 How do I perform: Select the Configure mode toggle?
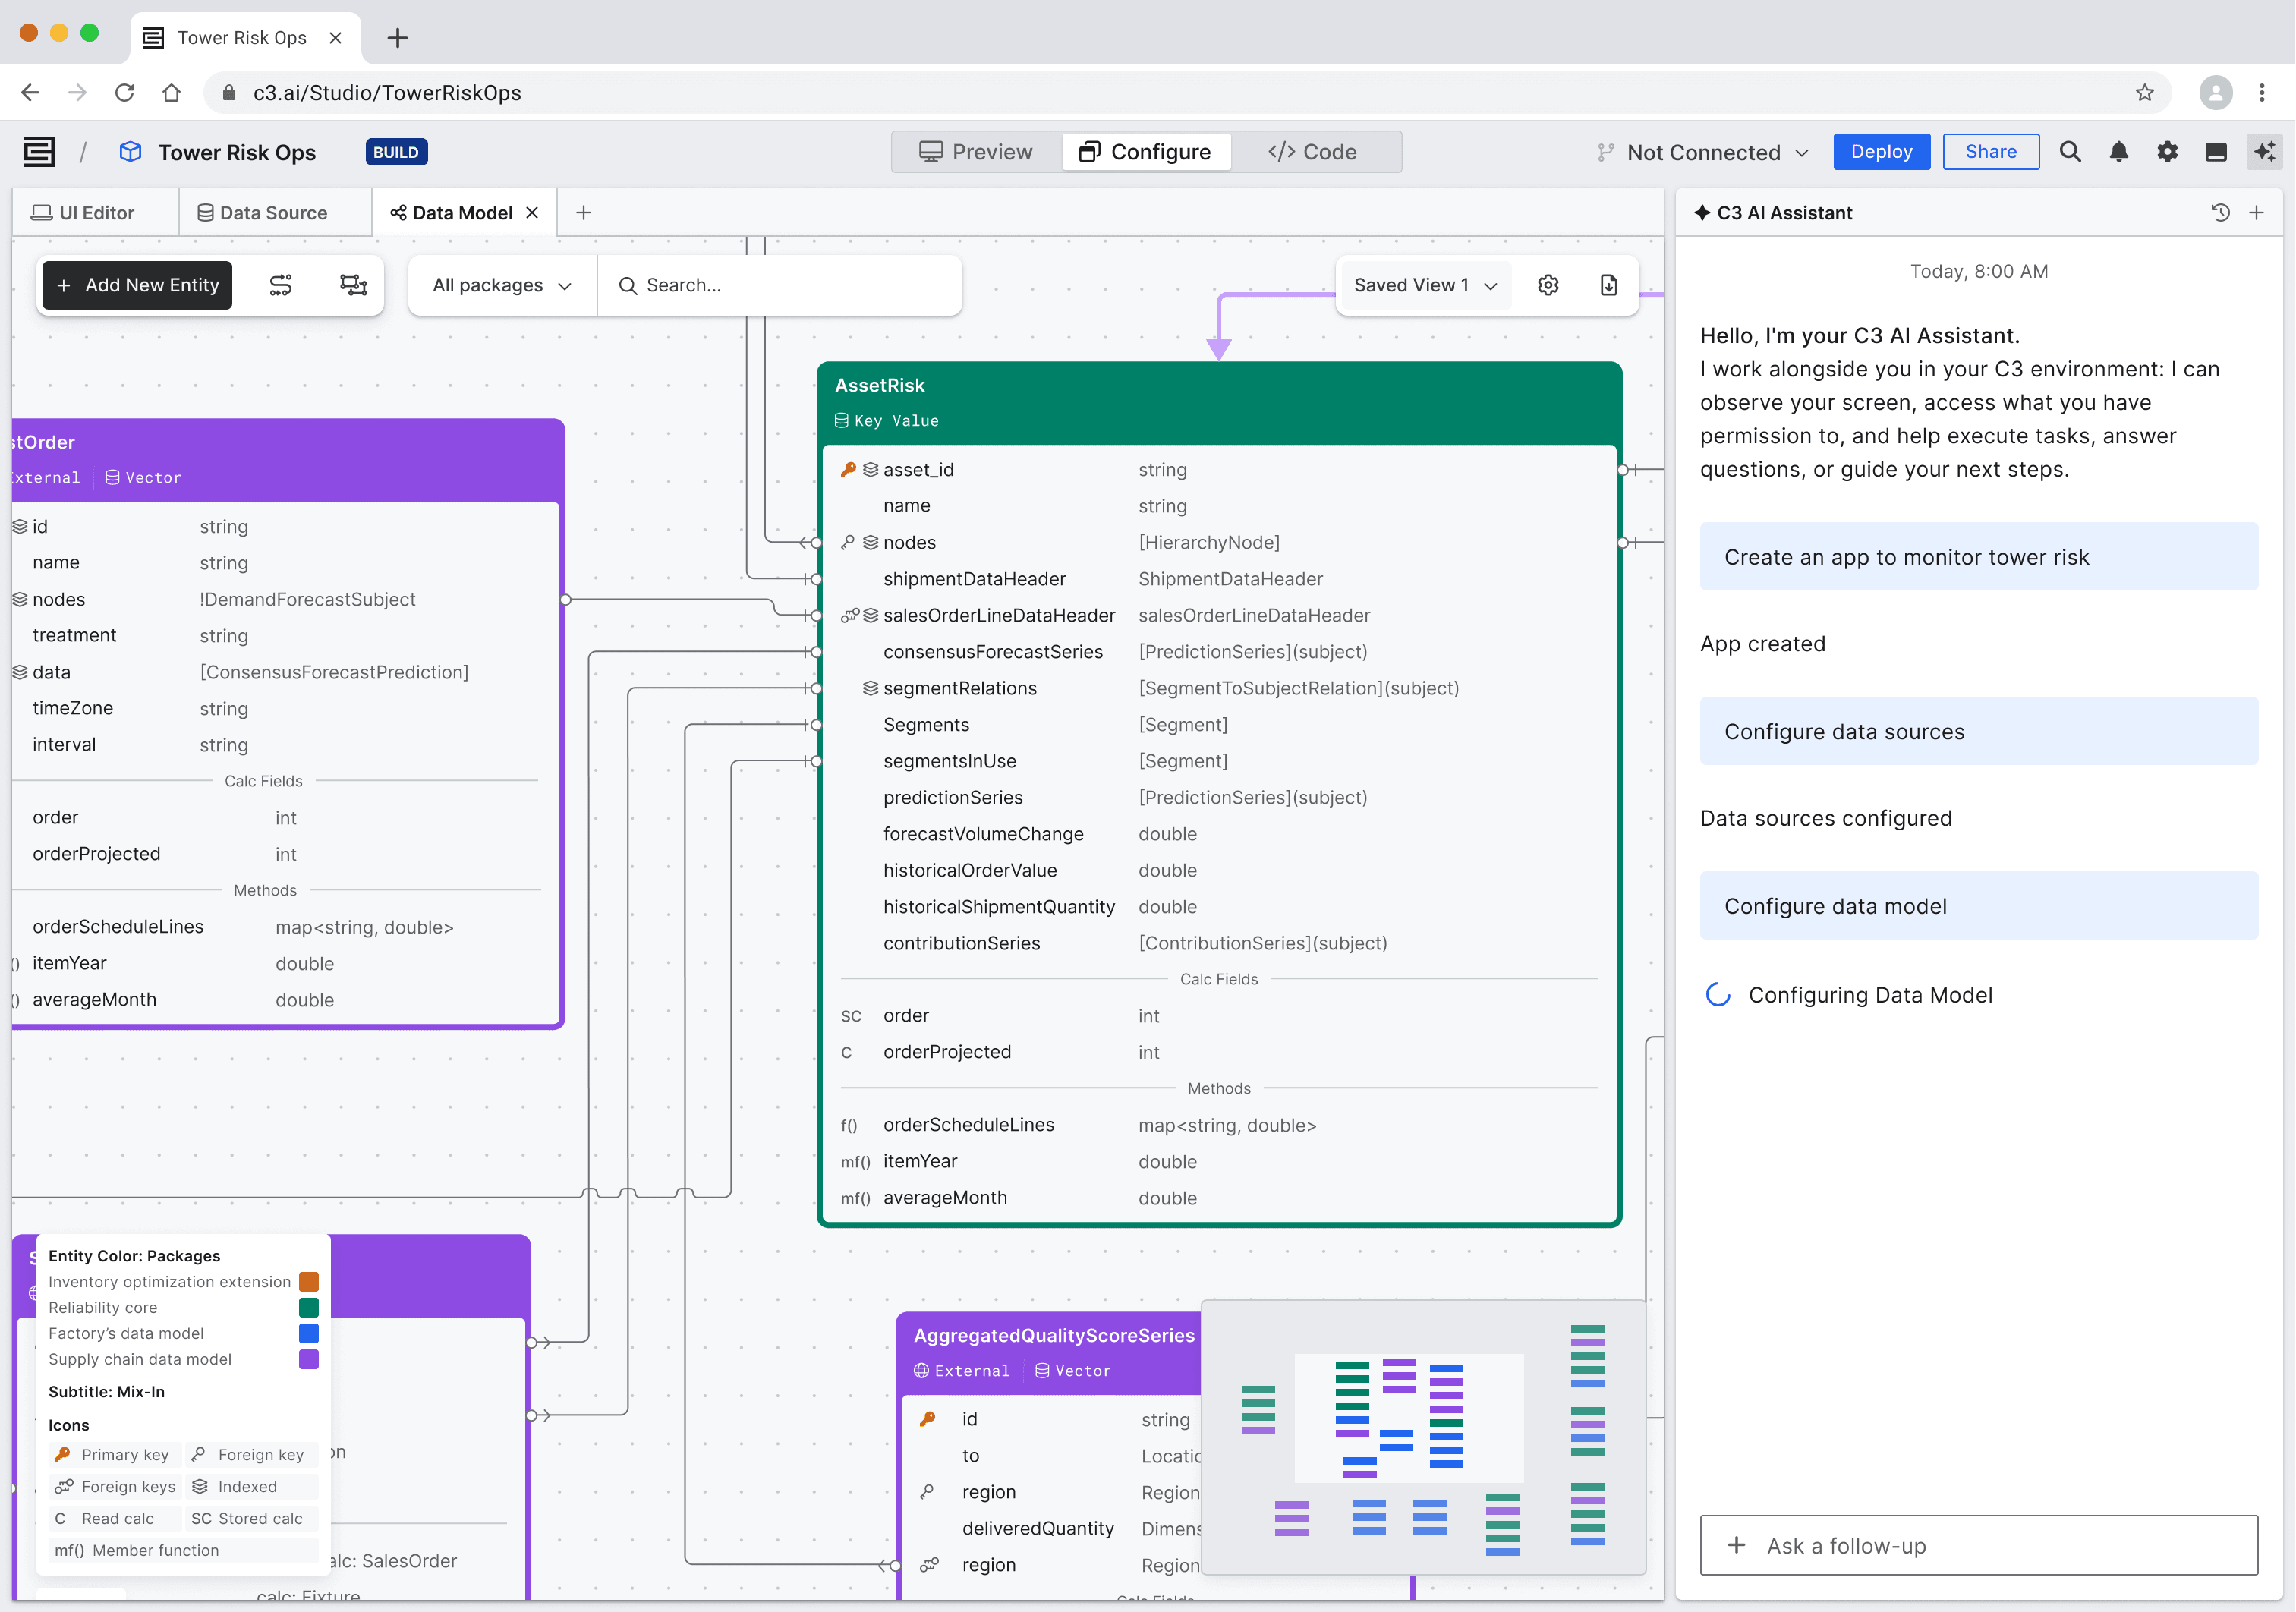point(1146,151)
